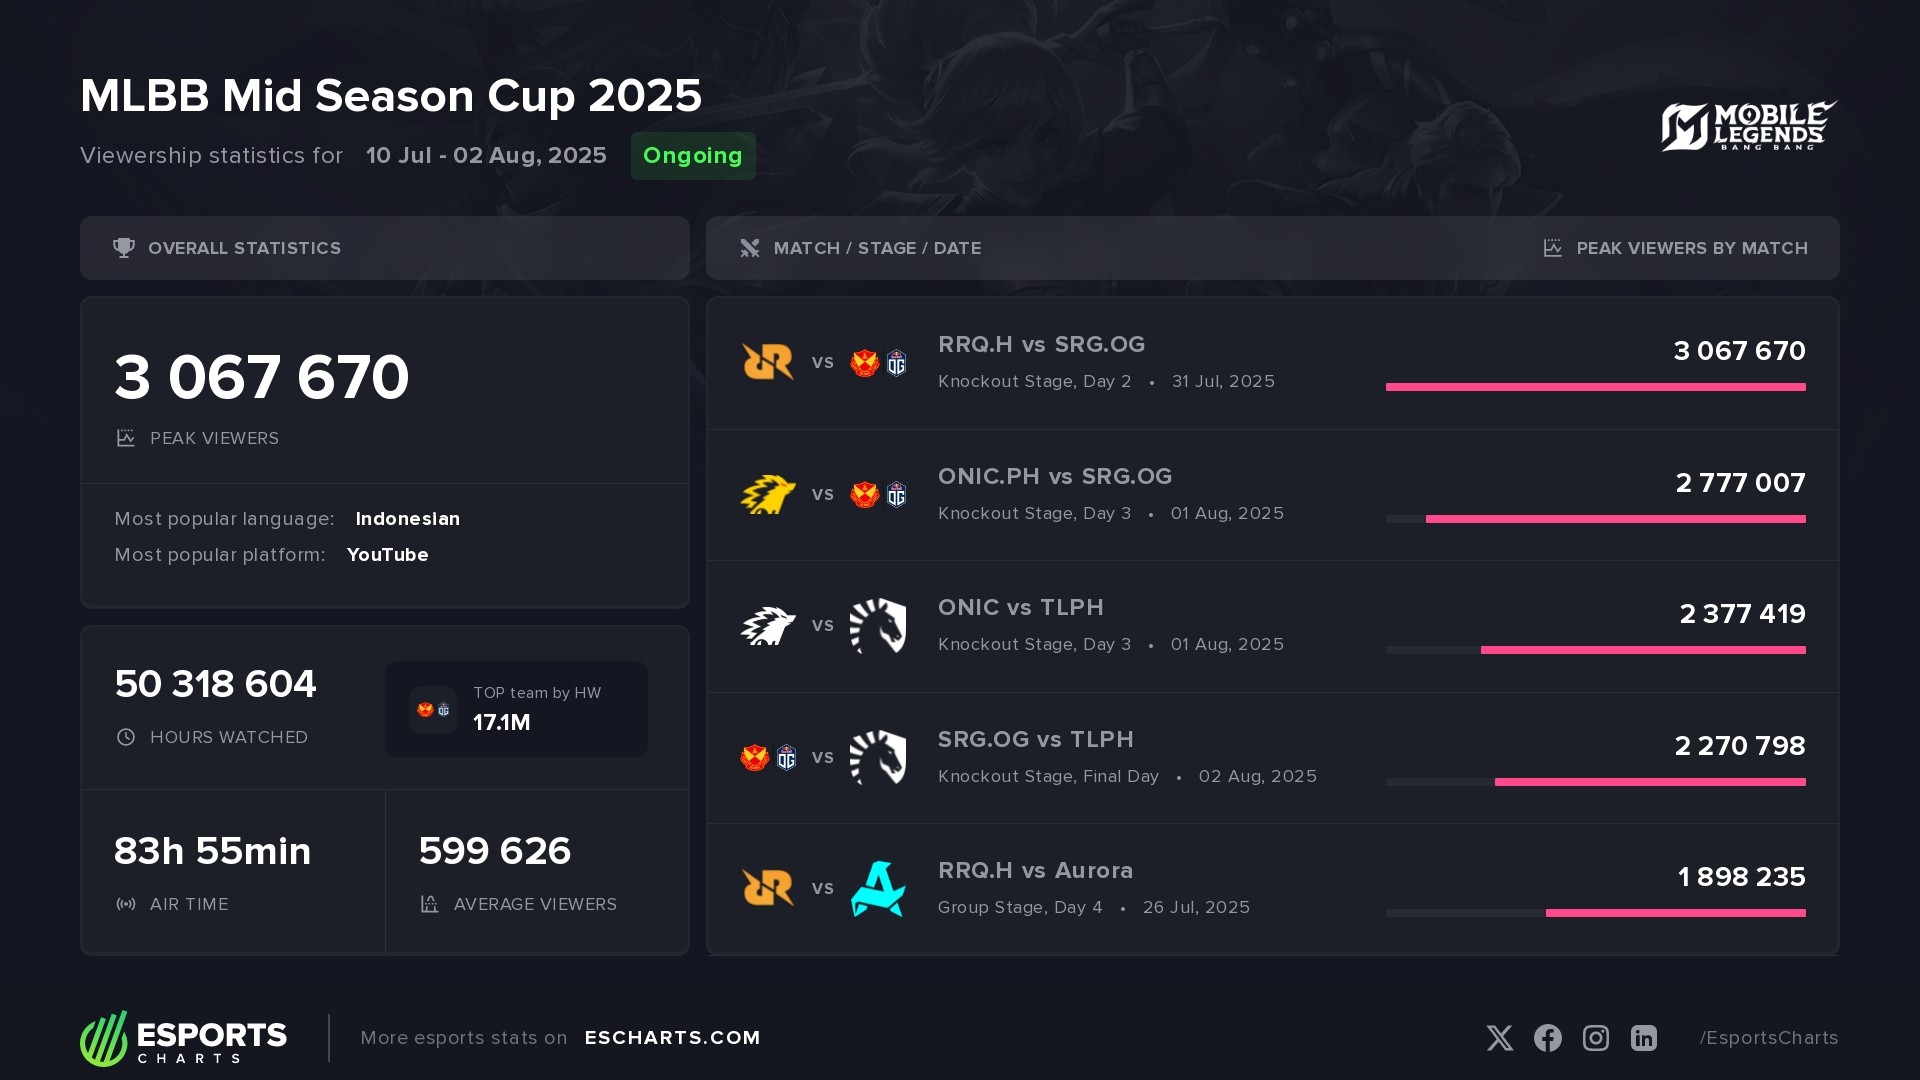
Task: Click the peak viewers chart icon
Action: [x=1552, y=248]
